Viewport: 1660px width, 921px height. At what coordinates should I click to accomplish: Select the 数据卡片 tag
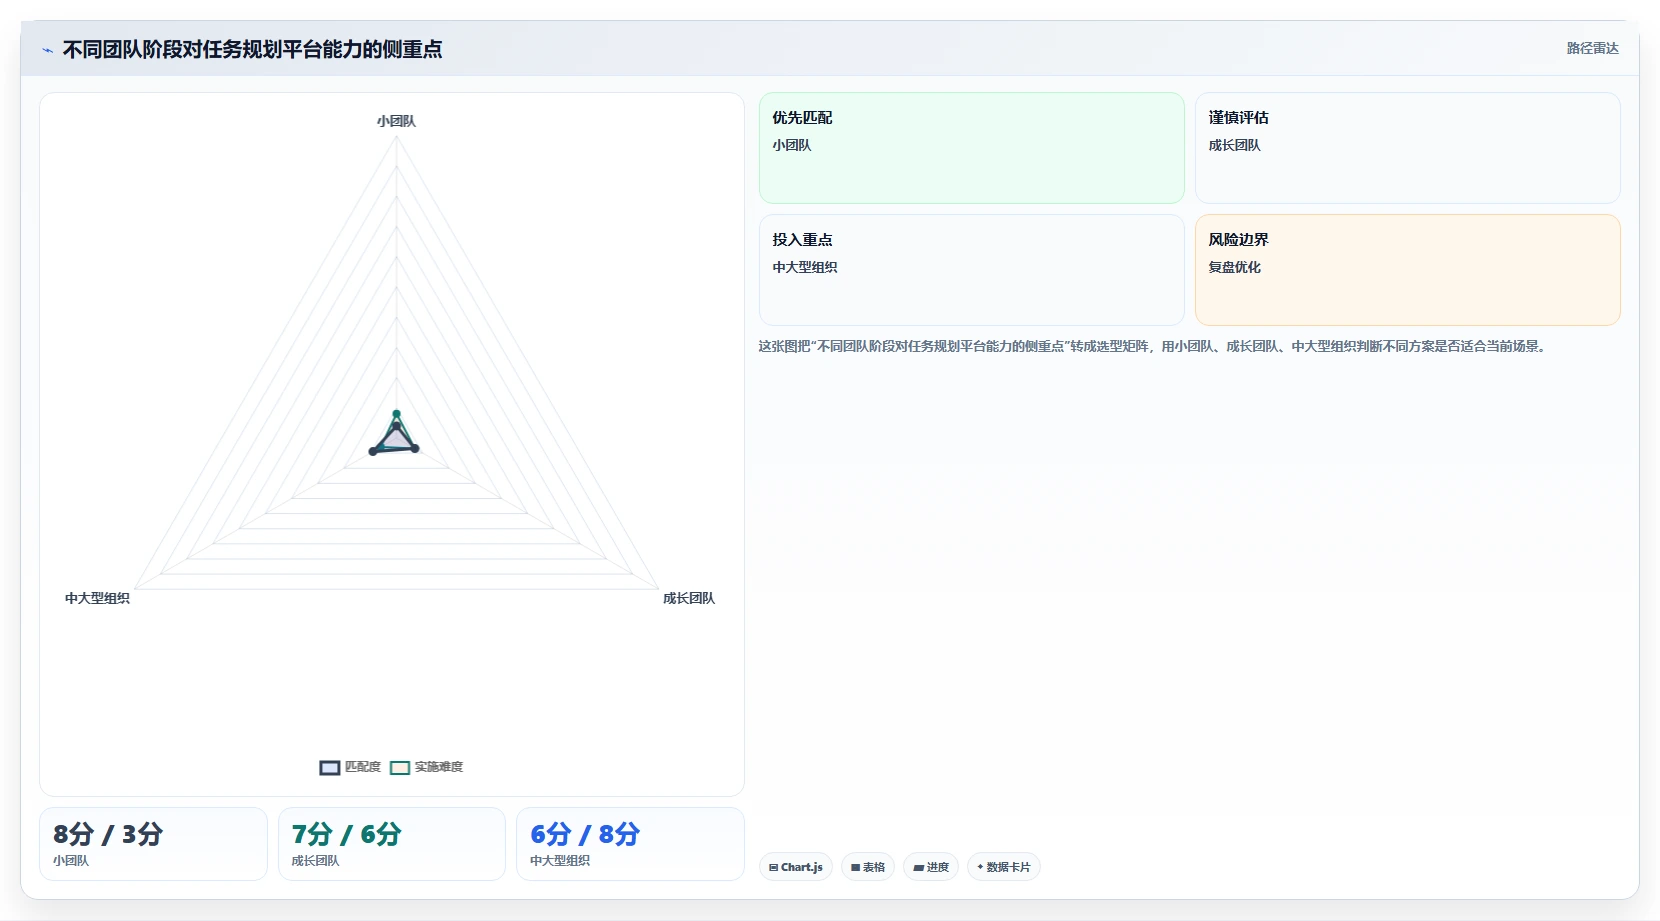point(1004,867)
